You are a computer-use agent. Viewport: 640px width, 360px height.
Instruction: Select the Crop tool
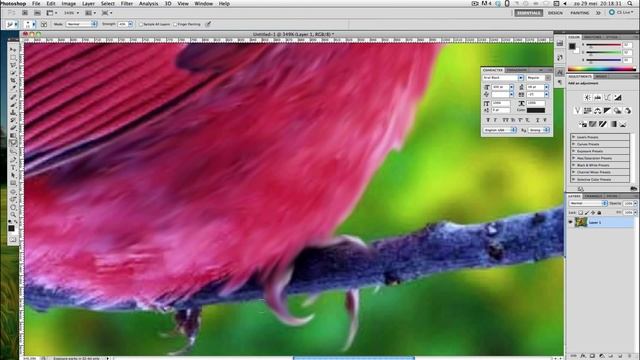(13, 81)
